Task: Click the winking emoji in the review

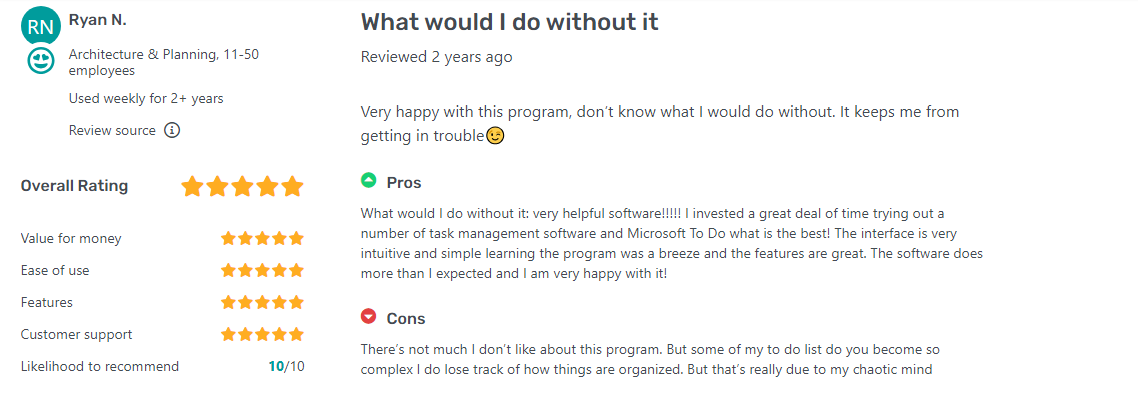Action: pyautogui.click(x=495, y=136)
